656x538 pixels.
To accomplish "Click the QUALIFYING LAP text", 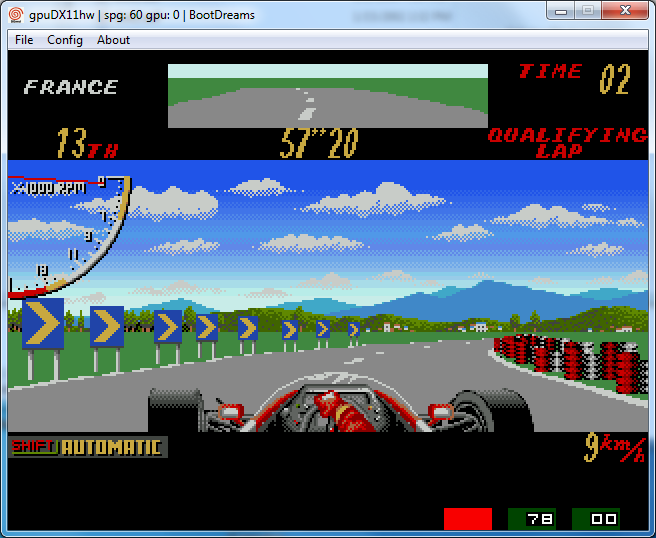I will pos(567,143).
